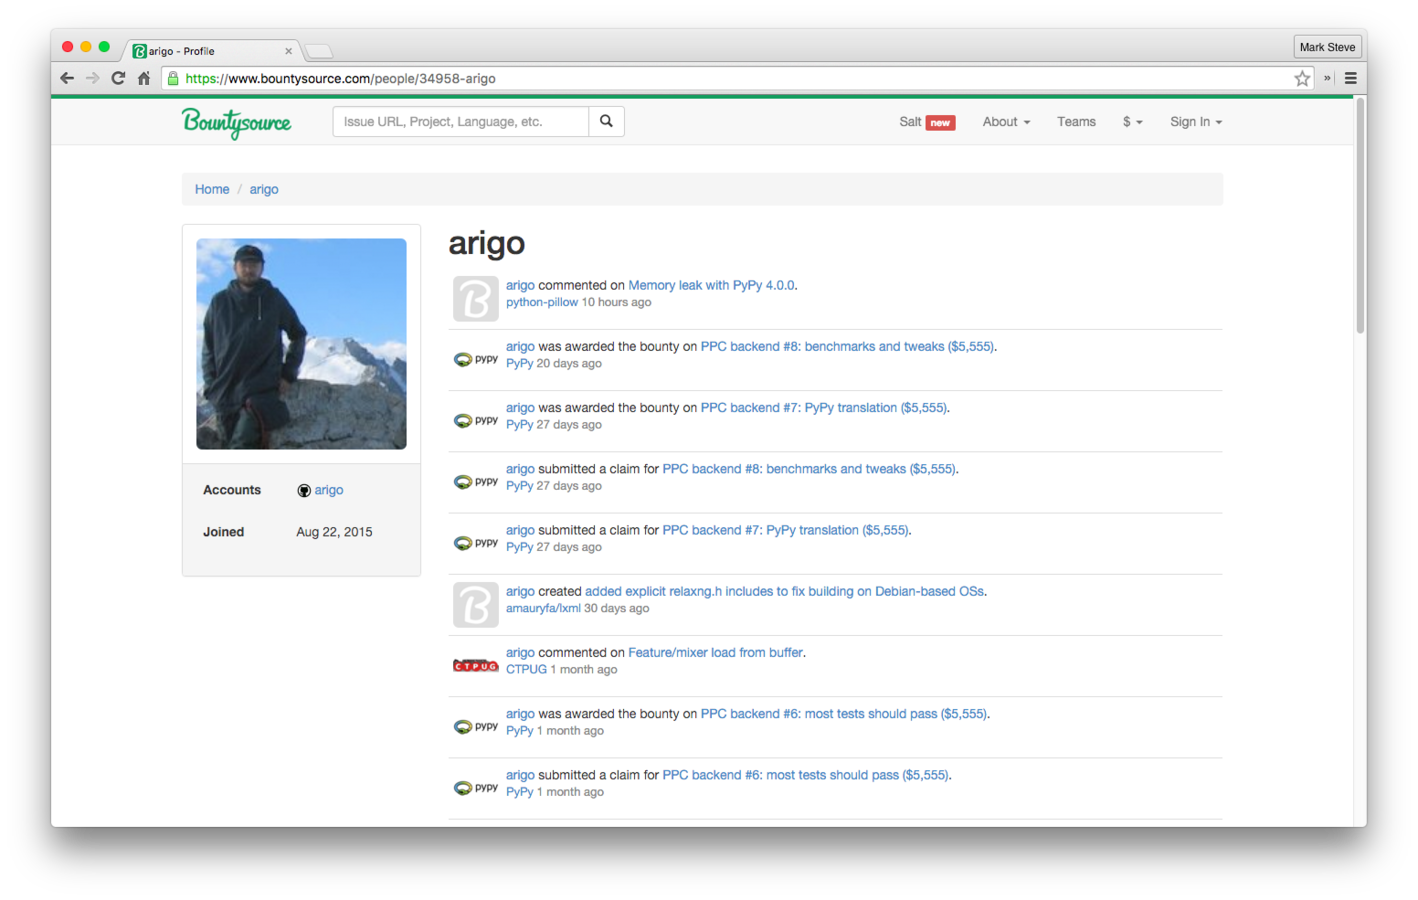Viewport: 1418px width, 900px height.
Task: Bookmark page with the star icon
Action: [1302, 78]
